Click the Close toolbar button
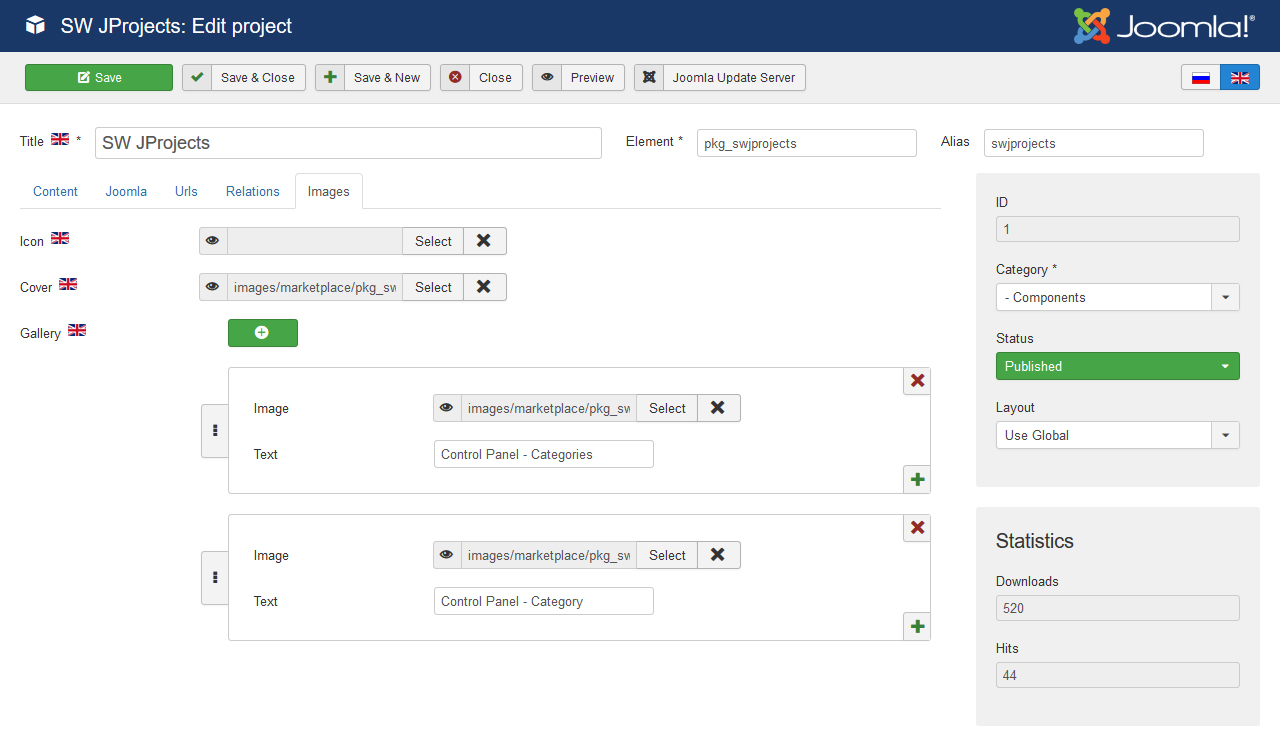The height and width of the screenshot is (747, 1280). 481,78
